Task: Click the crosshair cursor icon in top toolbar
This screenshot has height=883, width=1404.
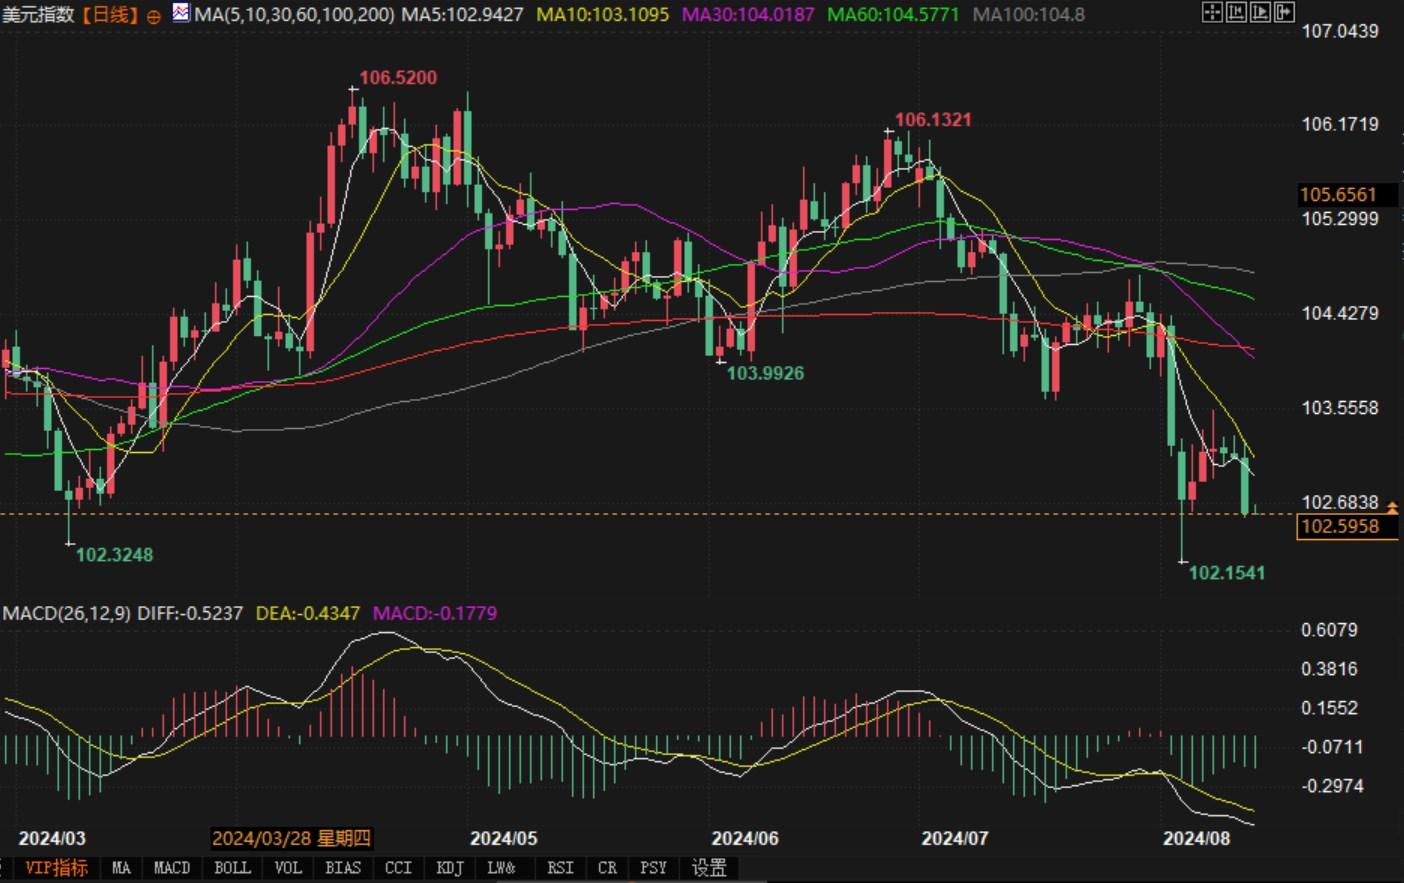Action: 1212,13
